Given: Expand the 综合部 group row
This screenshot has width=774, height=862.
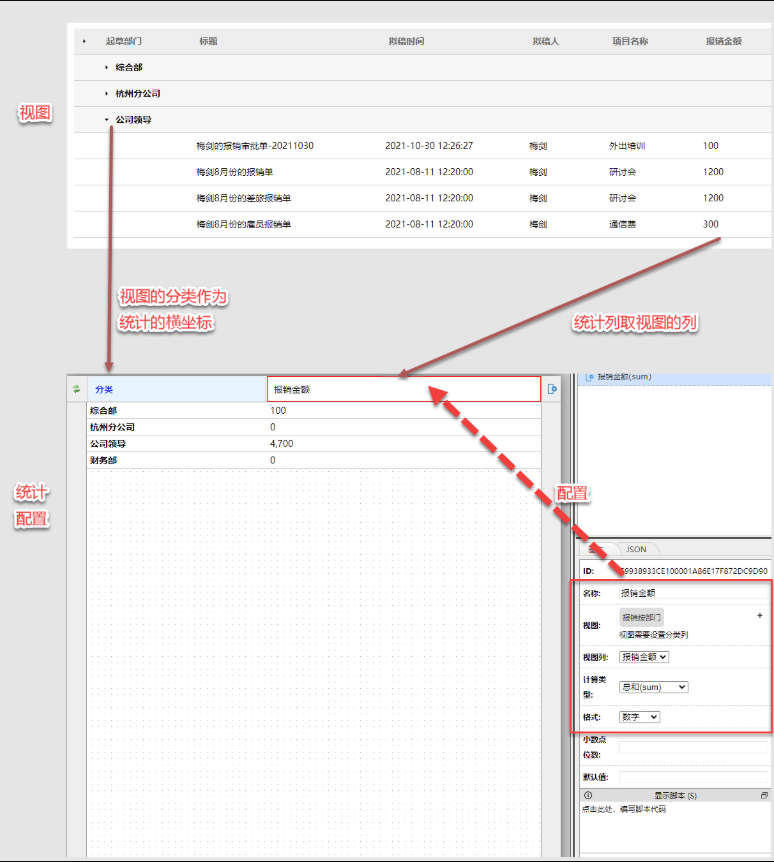Looking at the screenshot, I should click(x=107, y=67).
